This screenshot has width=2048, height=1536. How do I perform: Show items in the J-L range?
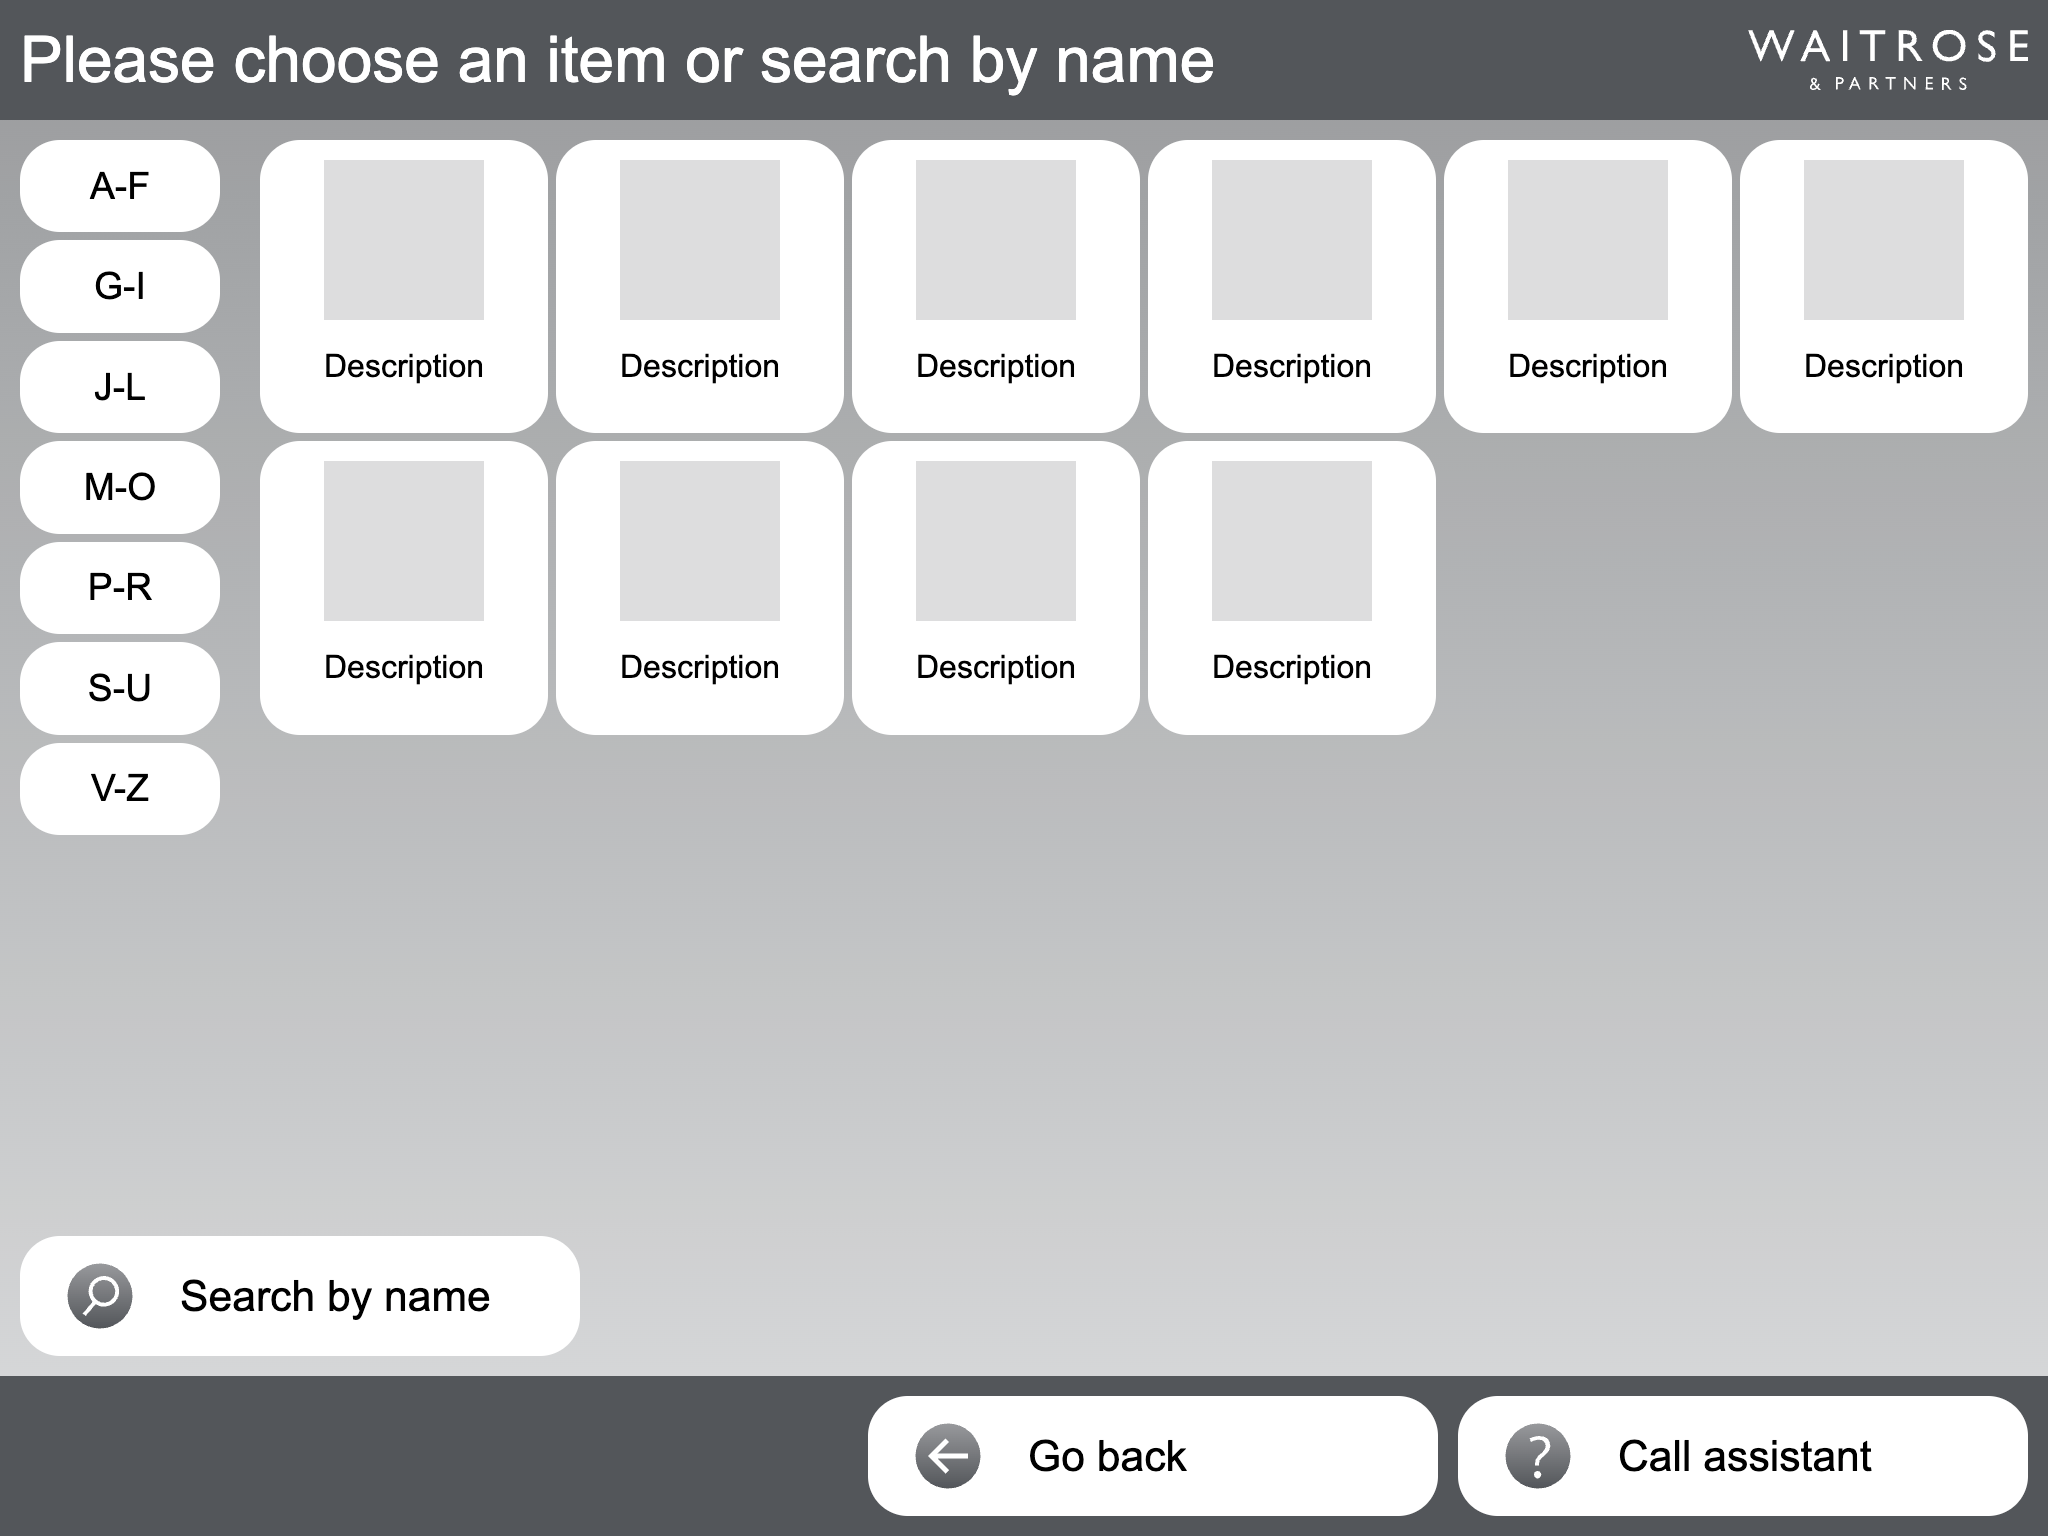[120, 387]
